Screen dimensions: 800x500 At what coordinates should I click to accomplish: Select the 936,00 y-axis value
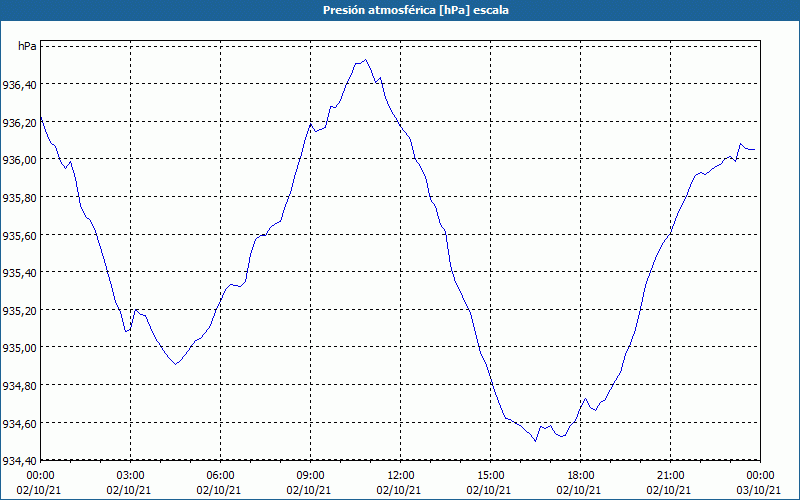(19, 160)
